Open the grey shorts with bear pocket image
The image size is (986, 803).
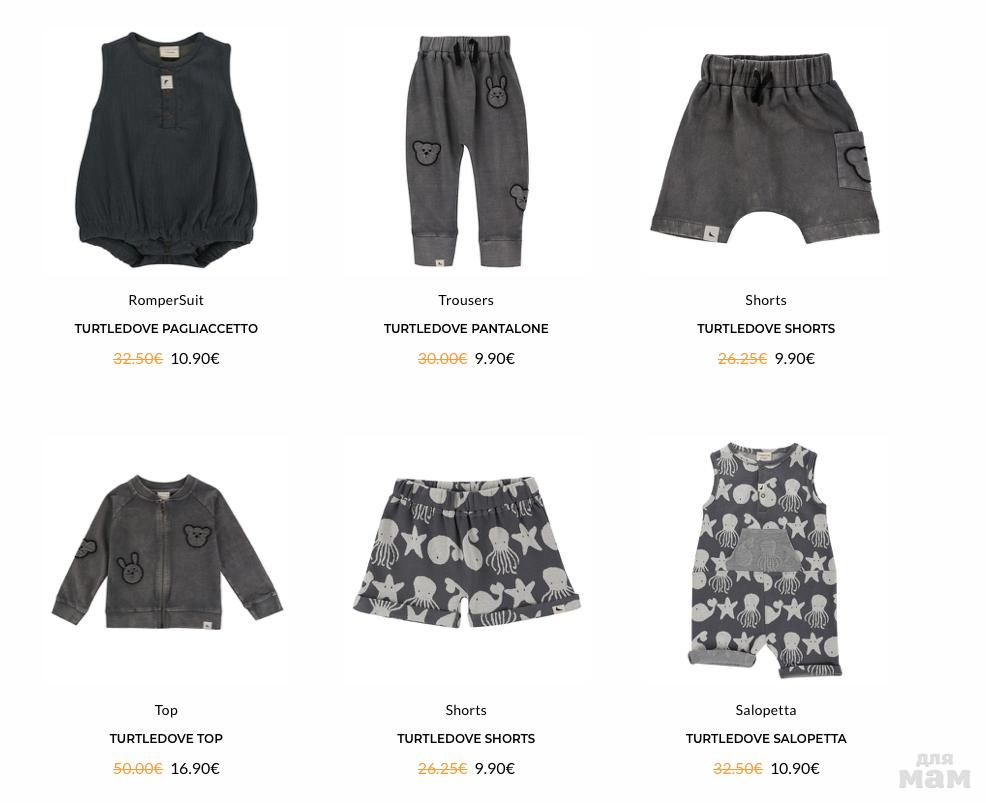point(765,149)
